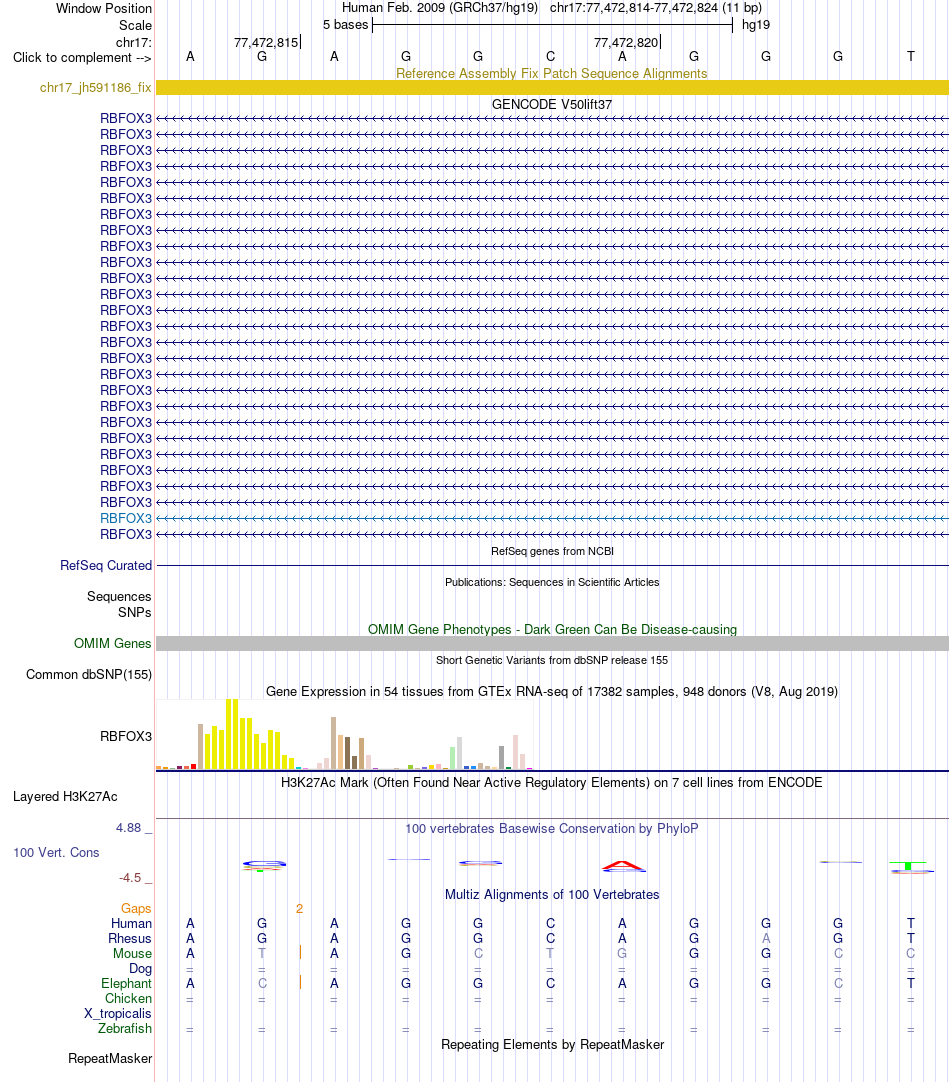Open the Repeating Elements by RepeatMasker title

[552, 1044]
